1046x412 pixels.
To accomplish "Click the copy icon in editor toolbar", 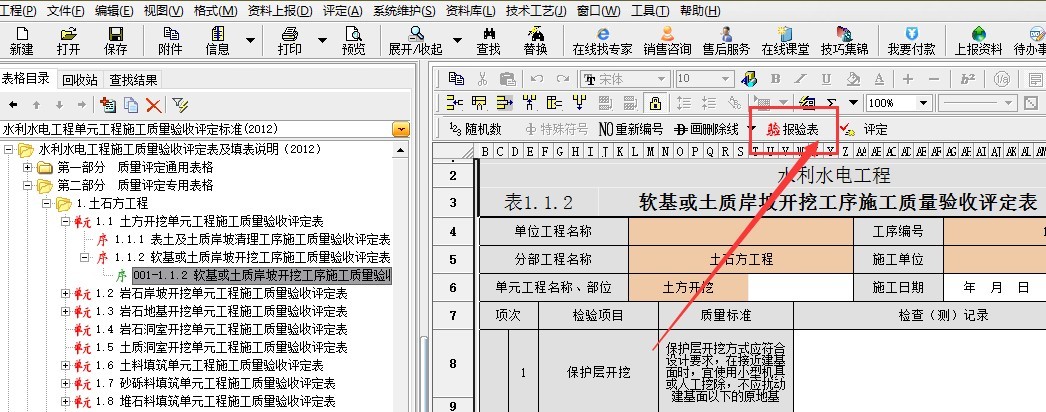I will click(x=456, y=79).
